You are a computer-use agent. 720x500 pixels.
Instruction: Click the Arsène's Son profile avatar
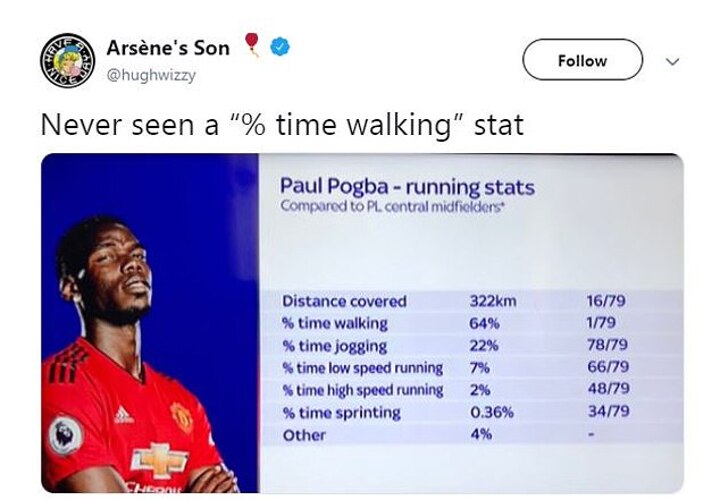click(66, 60)
